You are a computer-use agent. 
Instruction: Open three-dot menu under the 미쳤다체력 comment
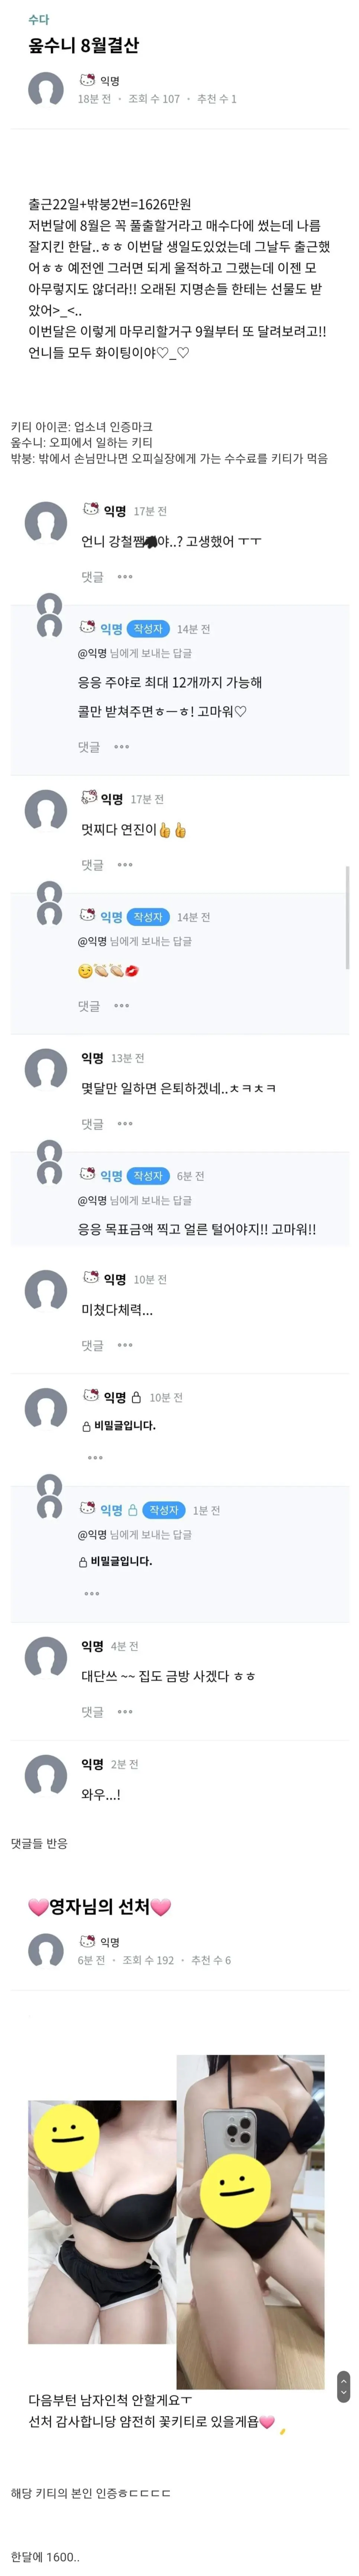pyautogui.click(x=125, y=1345)
